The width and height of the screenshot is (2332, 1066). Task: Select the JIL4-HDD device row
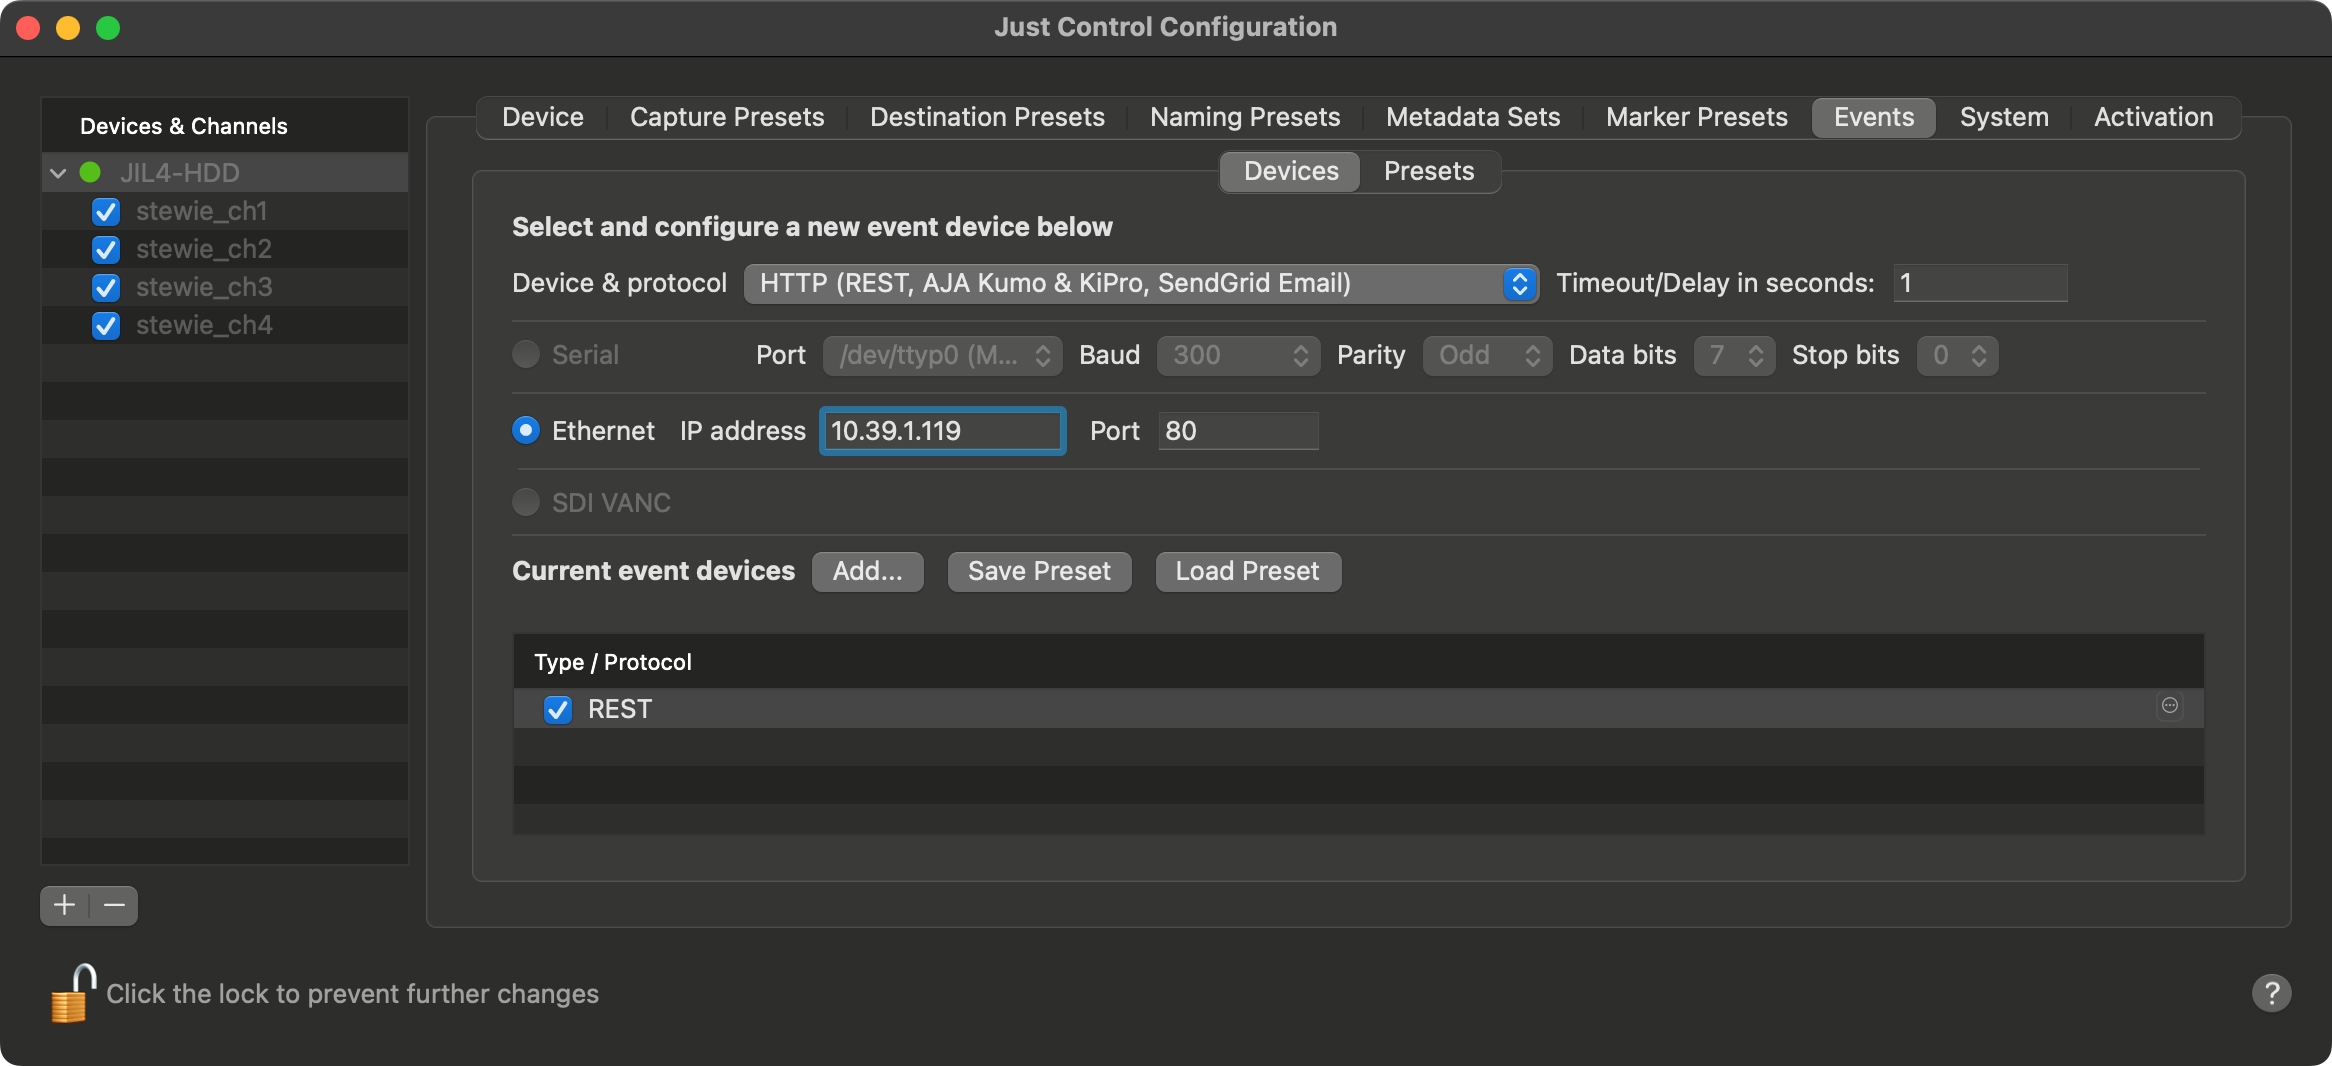(x=225, y=173)
